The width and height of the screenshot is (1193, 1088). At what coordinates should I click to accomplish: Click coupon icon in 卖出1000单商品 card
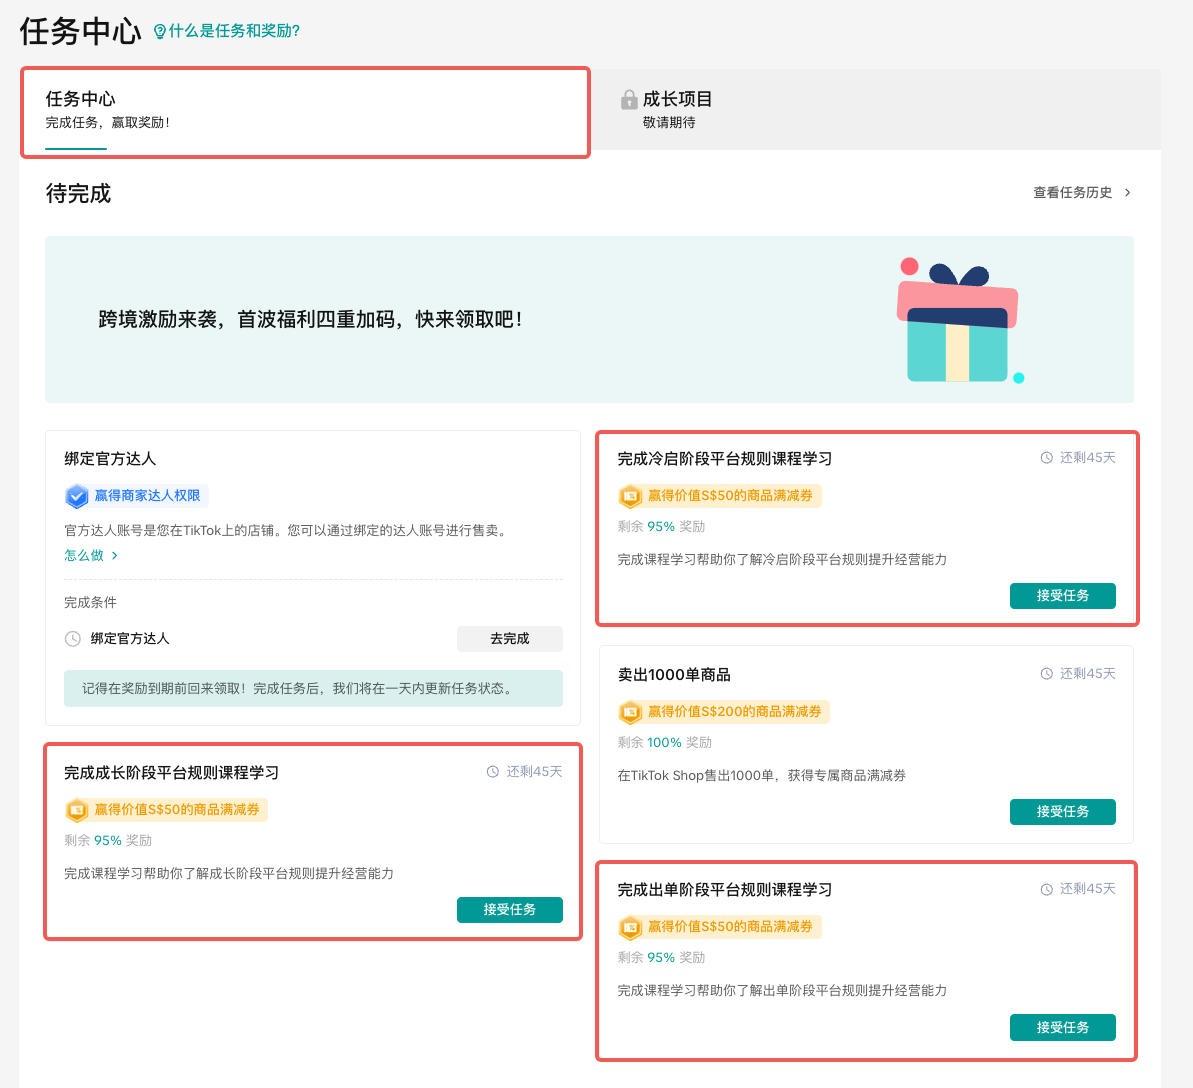point(630,712)
